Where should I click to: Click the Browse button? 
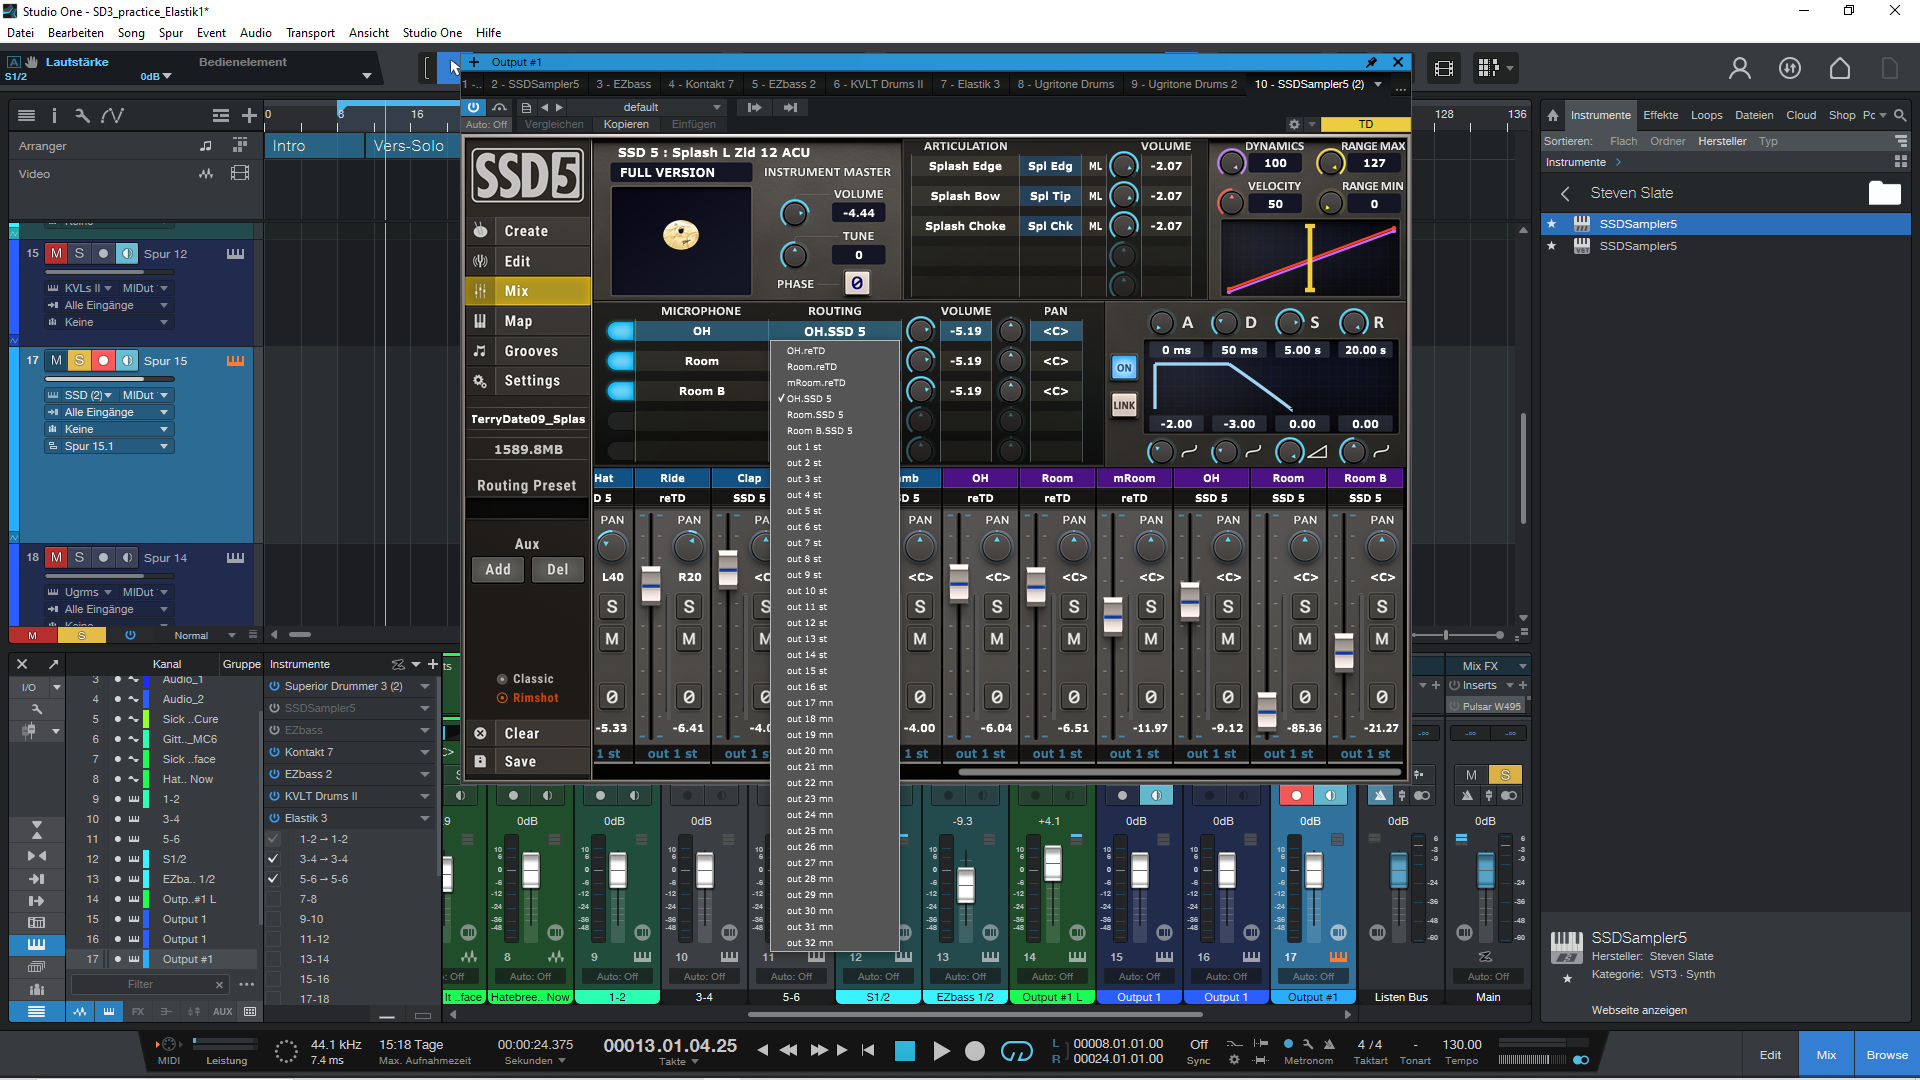(x=1887, y=1055)
